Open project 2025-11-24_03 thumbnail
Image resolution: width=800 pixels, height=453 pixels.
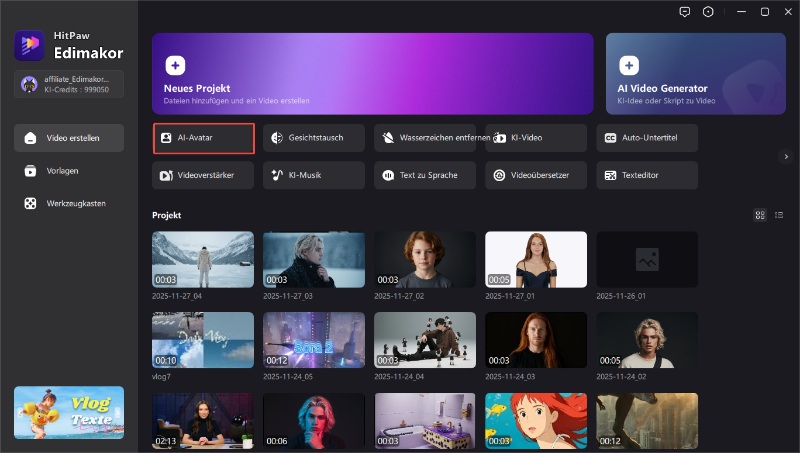pos(536,340)
